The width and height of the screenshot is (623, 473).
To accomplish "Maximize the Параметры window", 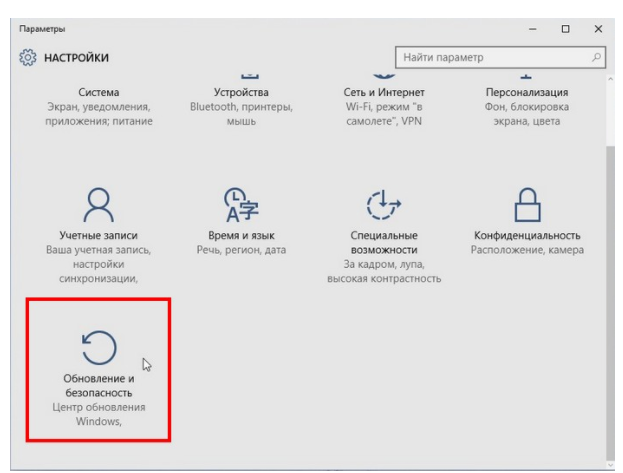I will (565, 29).
